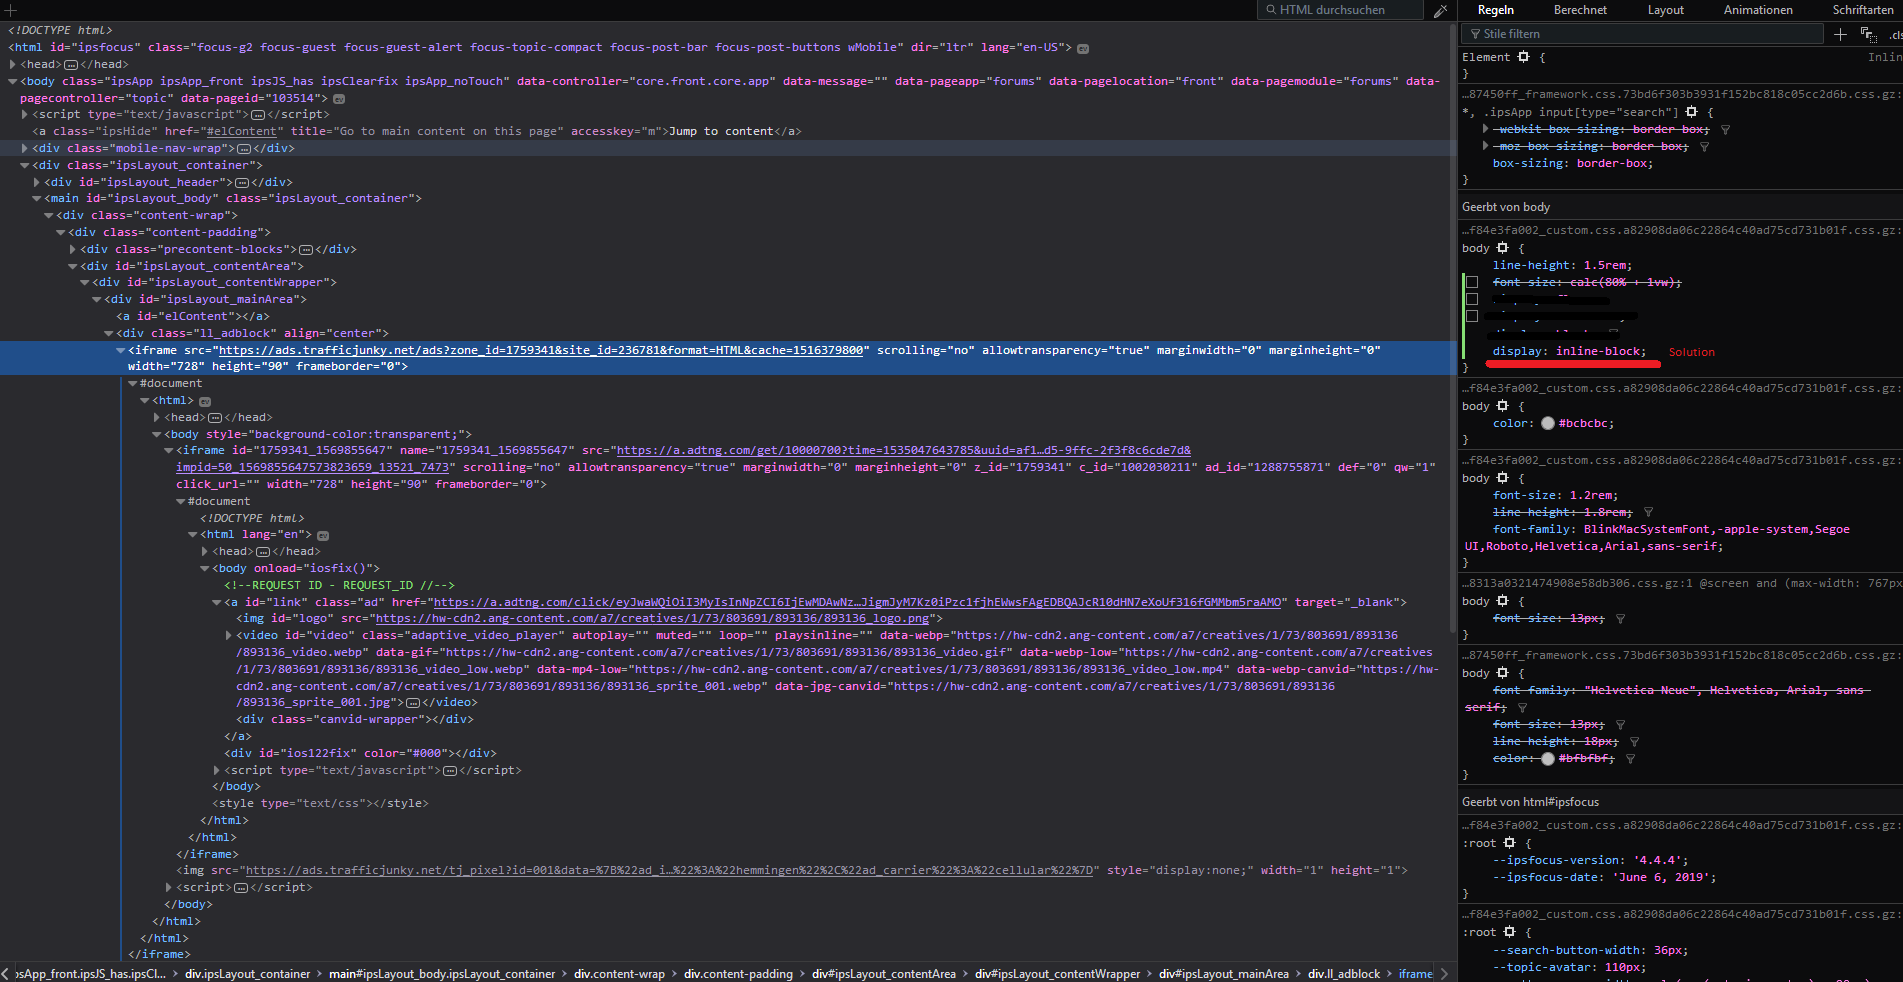Click the selector highlighter icon next to Element
The image size is (1903, 982).
[x=1523, y=57]
